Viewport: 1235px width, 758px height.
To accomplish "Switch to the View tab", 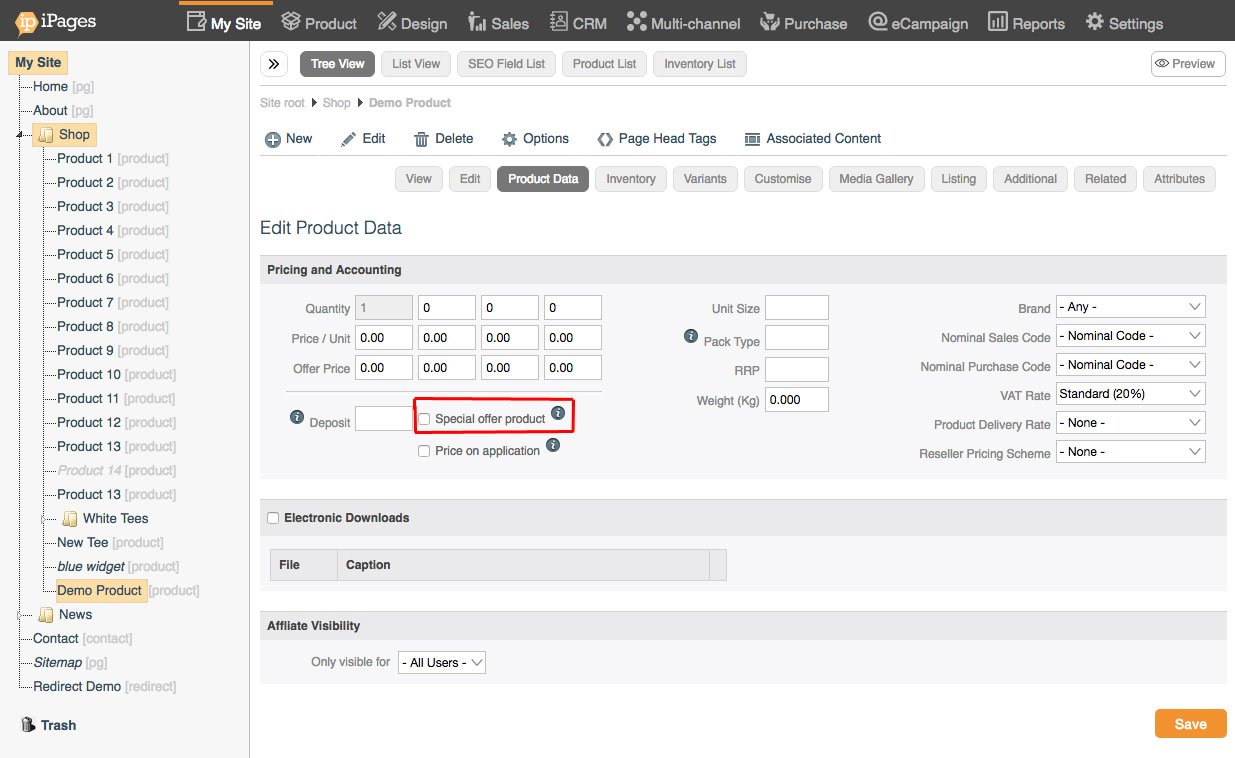I will pos(419,179).
